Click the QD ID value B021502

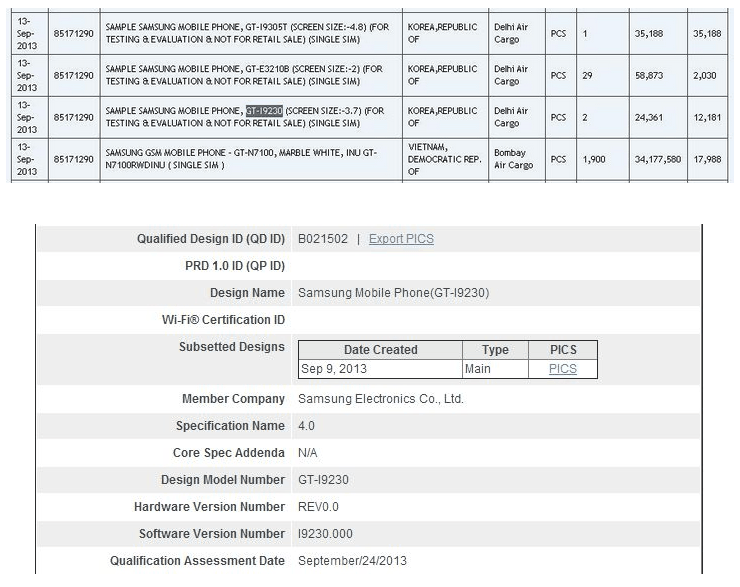tap(323, 239)
